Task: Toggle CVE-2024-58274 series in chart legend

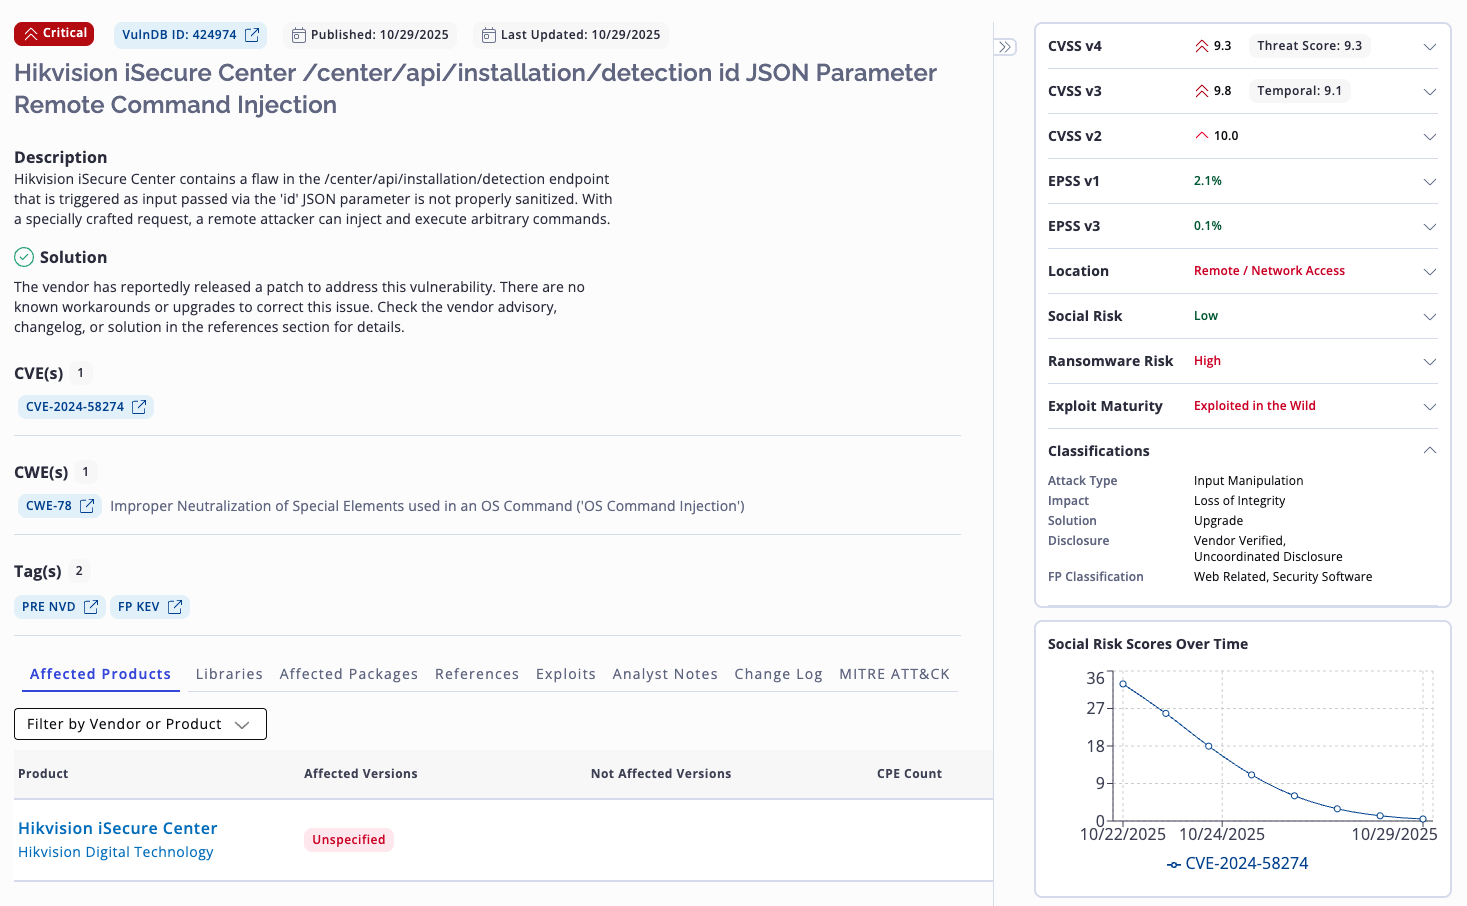Action: [x=1238, y=864]
